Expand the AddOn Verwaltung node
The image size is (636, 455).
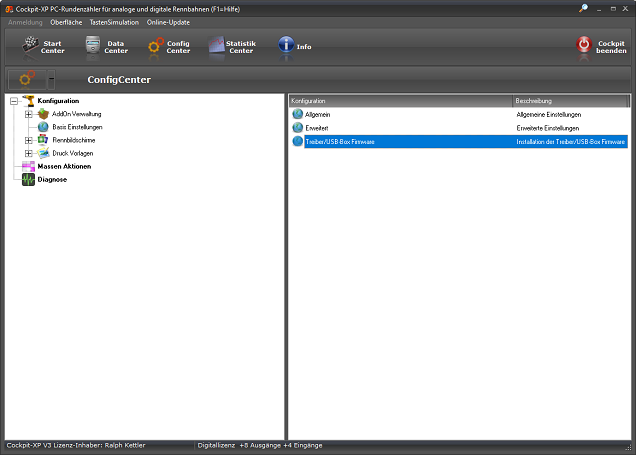click(29, 114)
